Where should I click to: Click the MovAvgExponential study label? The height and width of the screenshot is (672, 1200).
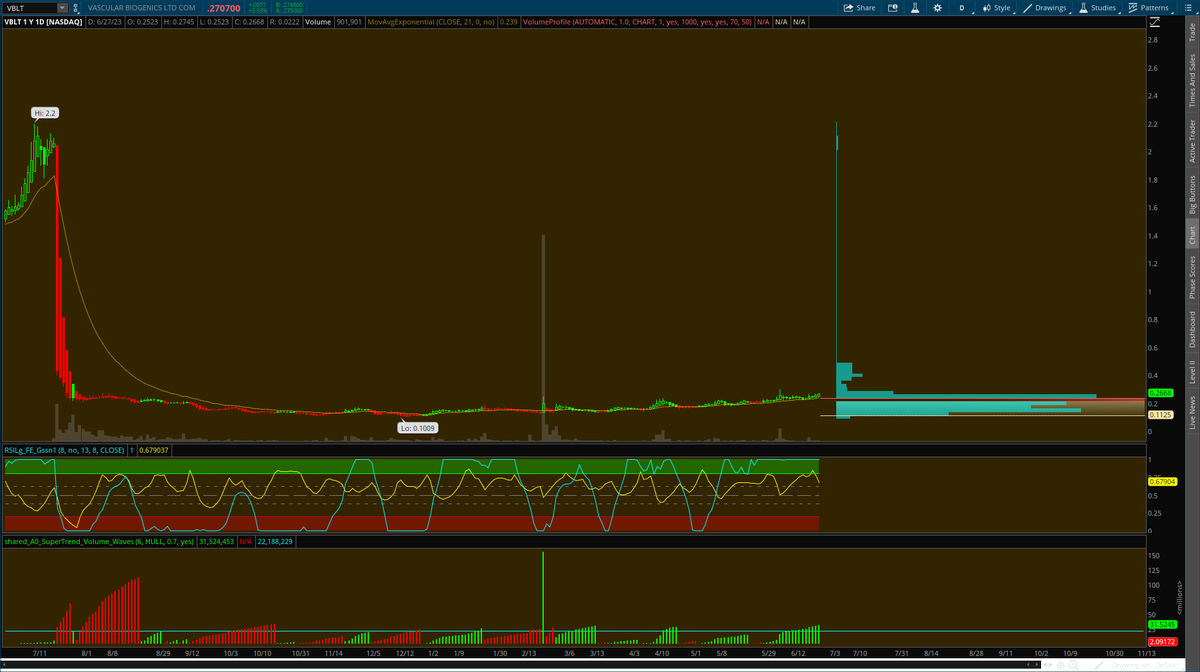point(430,21)
